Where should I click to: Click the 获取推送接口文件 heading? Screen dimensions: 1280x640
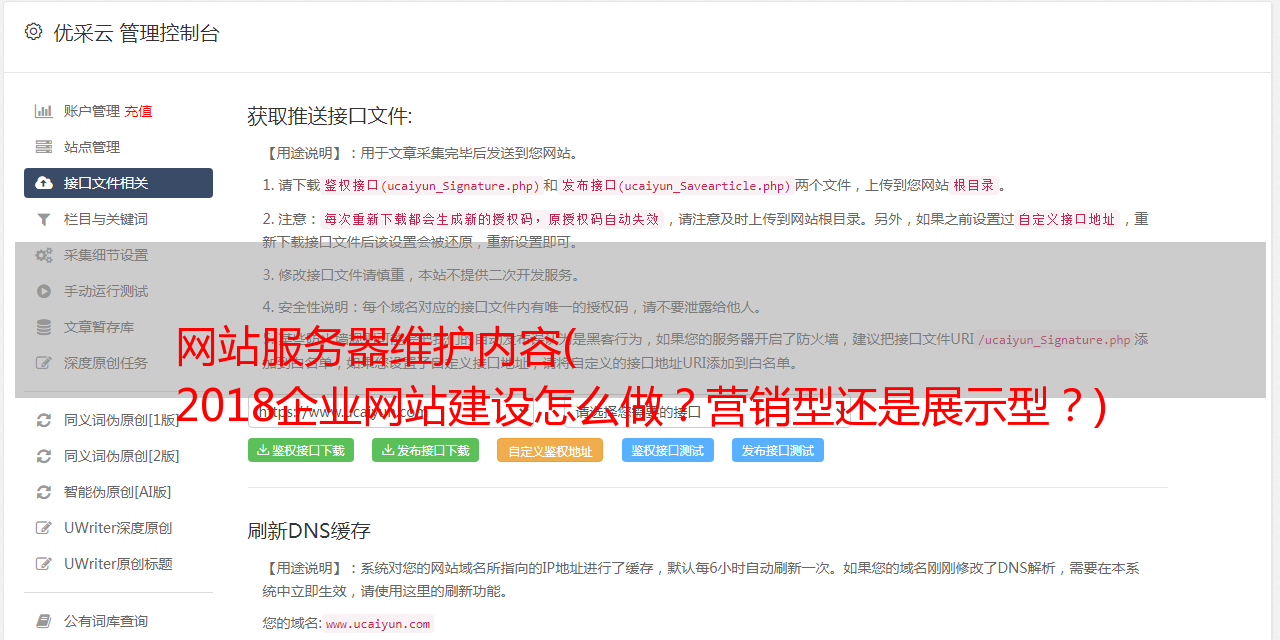pyautogui.click(x=330, y=116)
